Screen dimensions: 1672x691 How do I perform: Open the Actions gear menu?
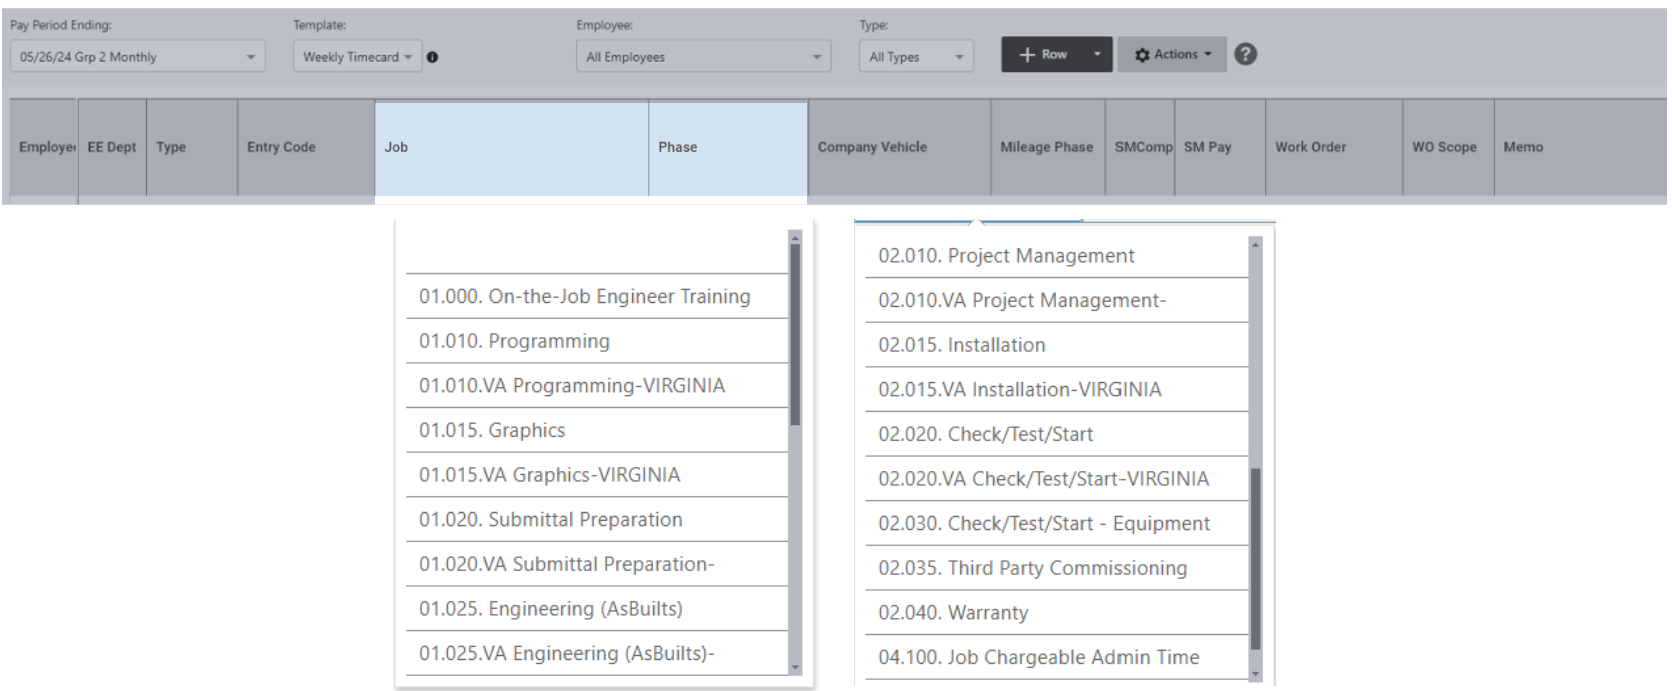(1172, 55)
